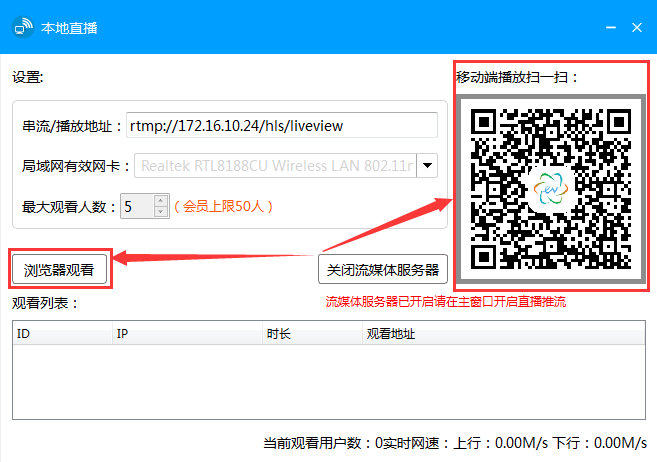The height and width of the screenshot is (462, 657).
Task: Click the 本地直播 title bar text
Action: 69,28
